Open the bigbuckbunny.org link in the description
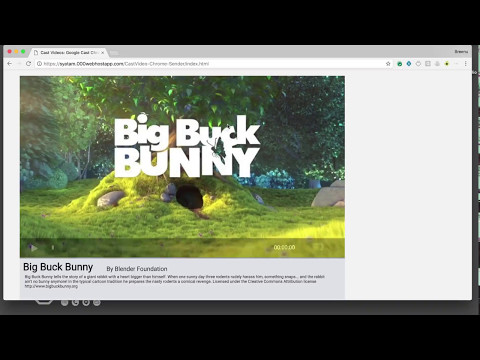 (51, 286)
